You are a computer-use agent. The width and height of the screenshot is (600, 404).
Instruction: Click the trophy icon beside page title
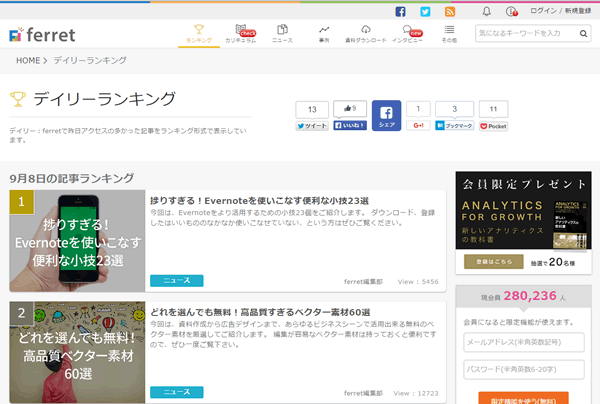(18, 99)
